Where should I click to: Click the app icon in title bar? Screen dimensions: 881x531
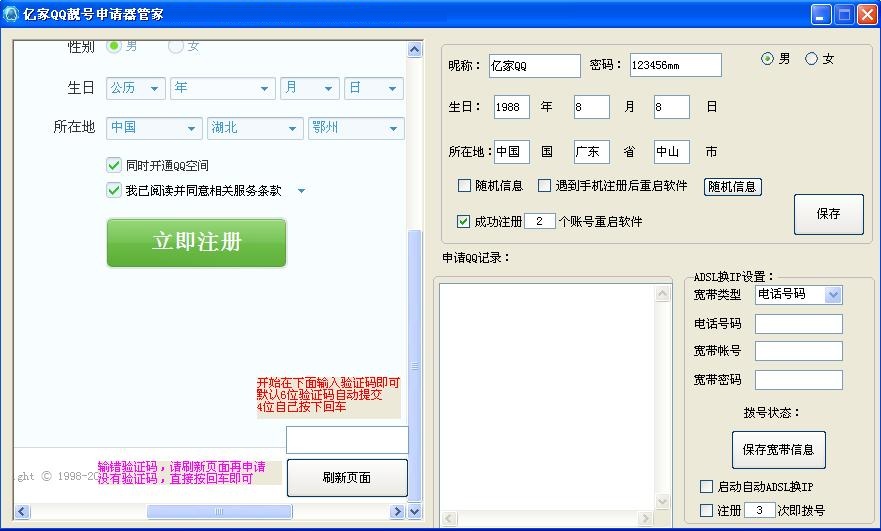(11, 14)
